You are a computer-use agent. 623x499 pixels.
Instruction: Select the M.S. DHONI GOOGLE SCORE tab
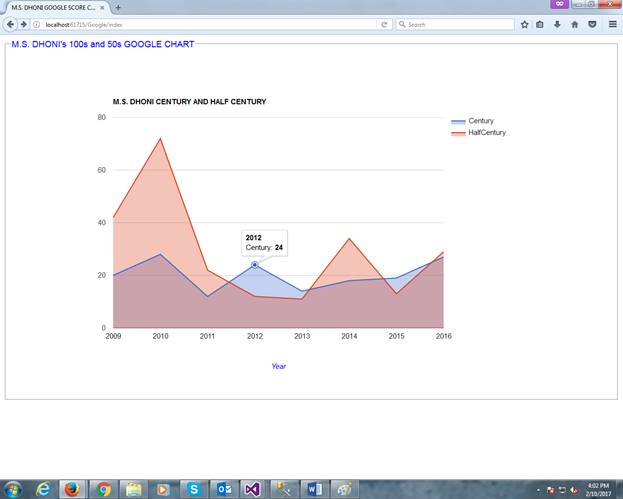56,8
